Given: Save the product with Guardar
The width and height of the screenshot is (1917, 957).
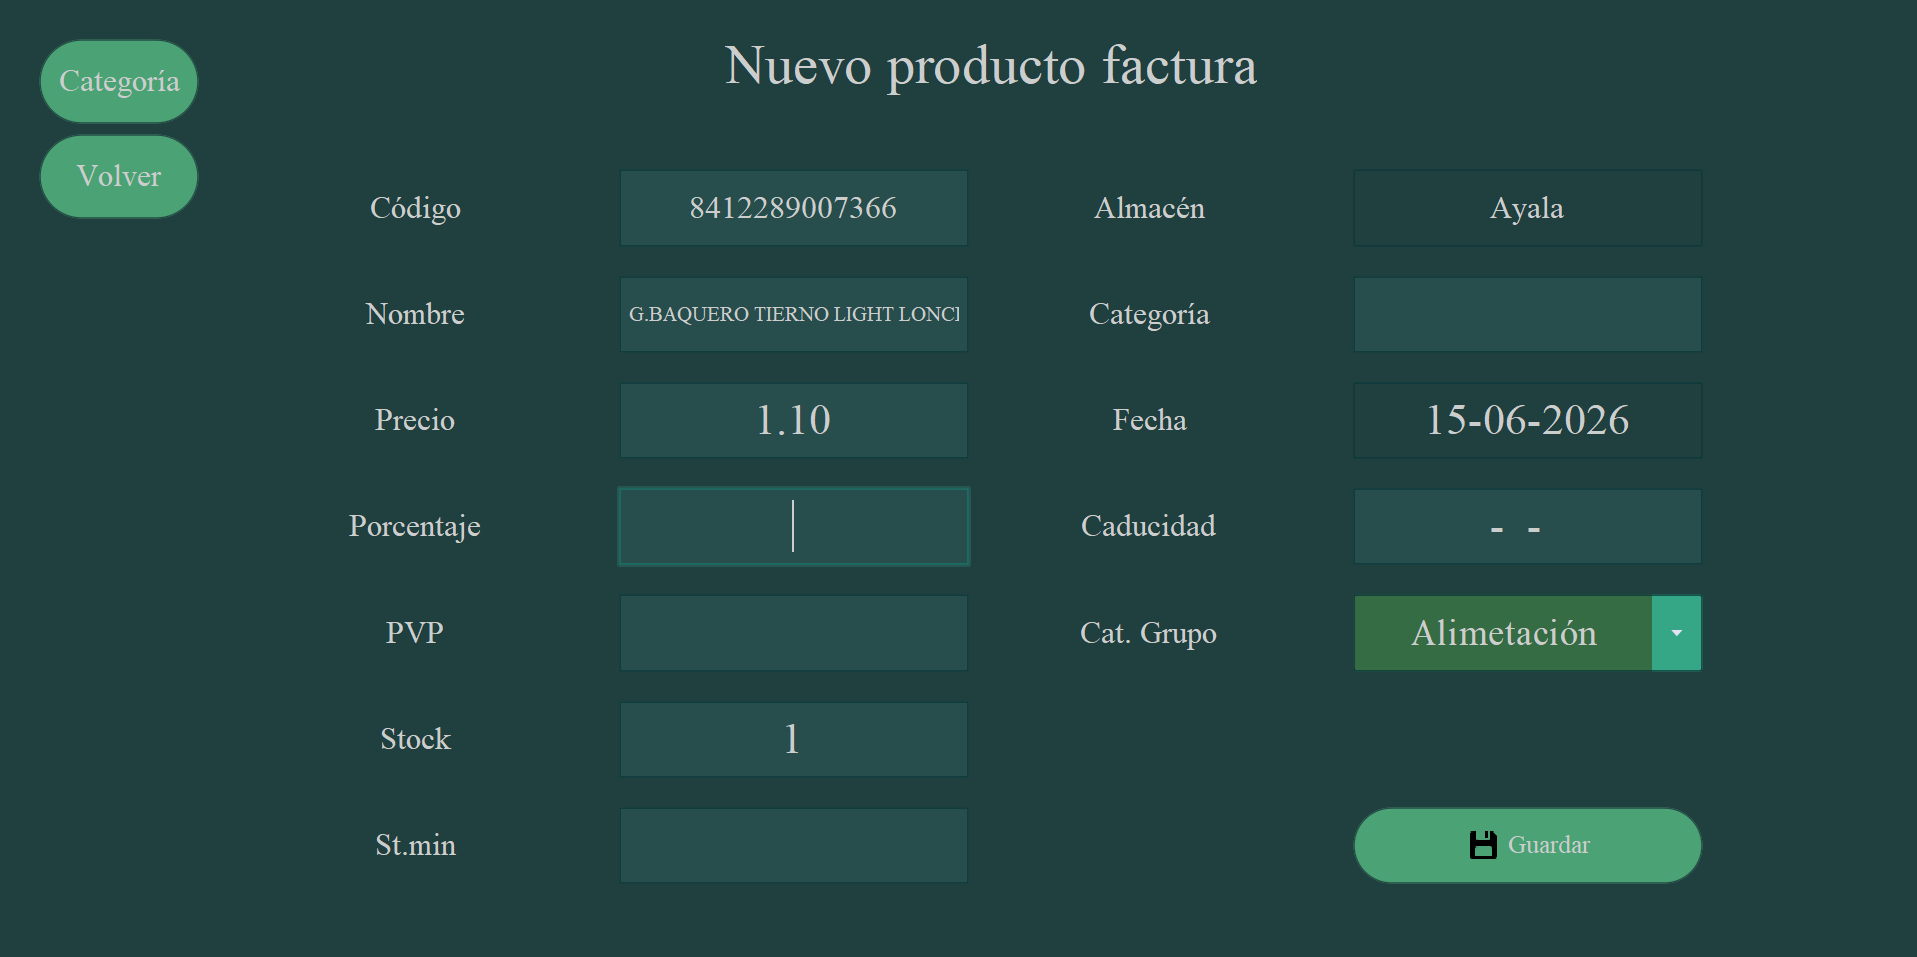Looking at the screenshot, I should [x=1528, y=845].
